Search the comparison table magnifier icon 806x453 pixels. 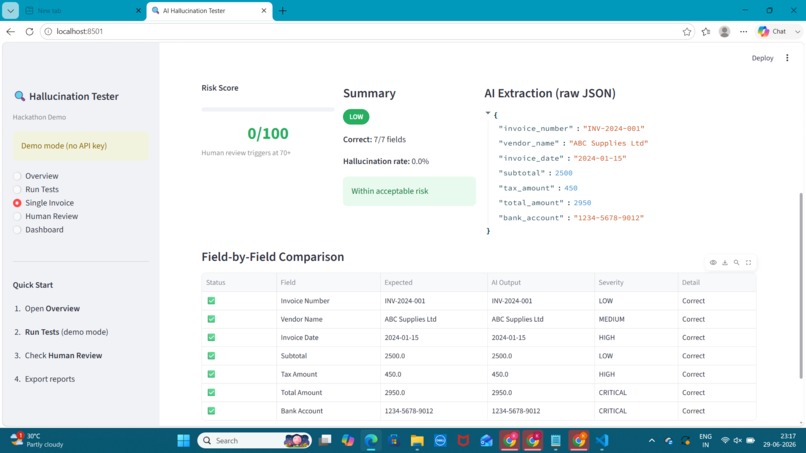click(x=737, y=263)
